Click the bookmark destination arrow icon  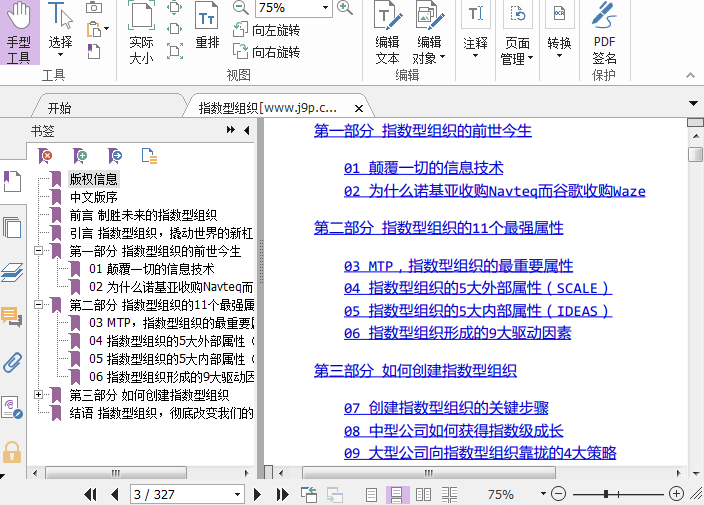115,156
